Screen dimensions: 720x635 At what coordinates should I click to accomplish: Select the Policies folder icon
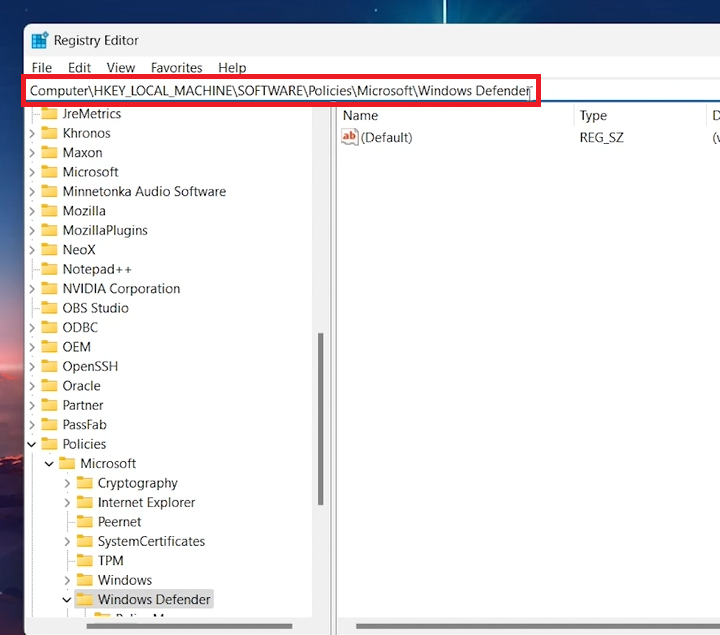(x=49, y=444)
